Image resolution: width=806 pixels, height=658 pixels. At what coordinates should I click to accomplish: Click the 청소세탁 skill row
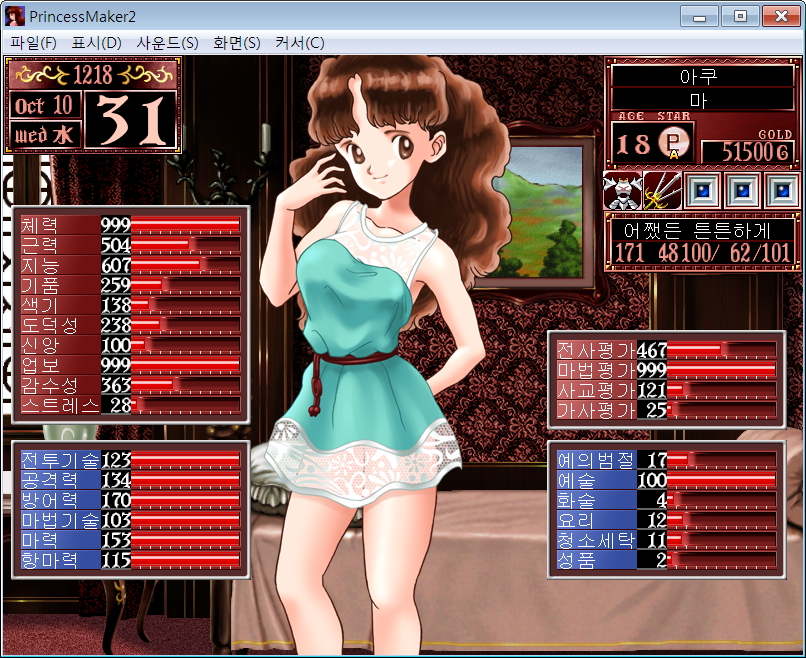(x=667, y=540)
